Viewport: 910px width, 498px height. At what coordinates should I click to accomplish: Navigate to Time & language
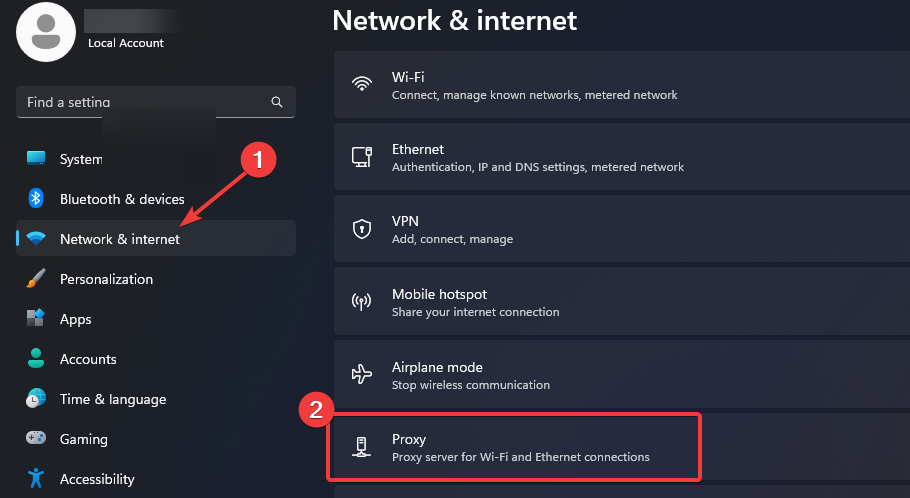(x=112, y=399)
